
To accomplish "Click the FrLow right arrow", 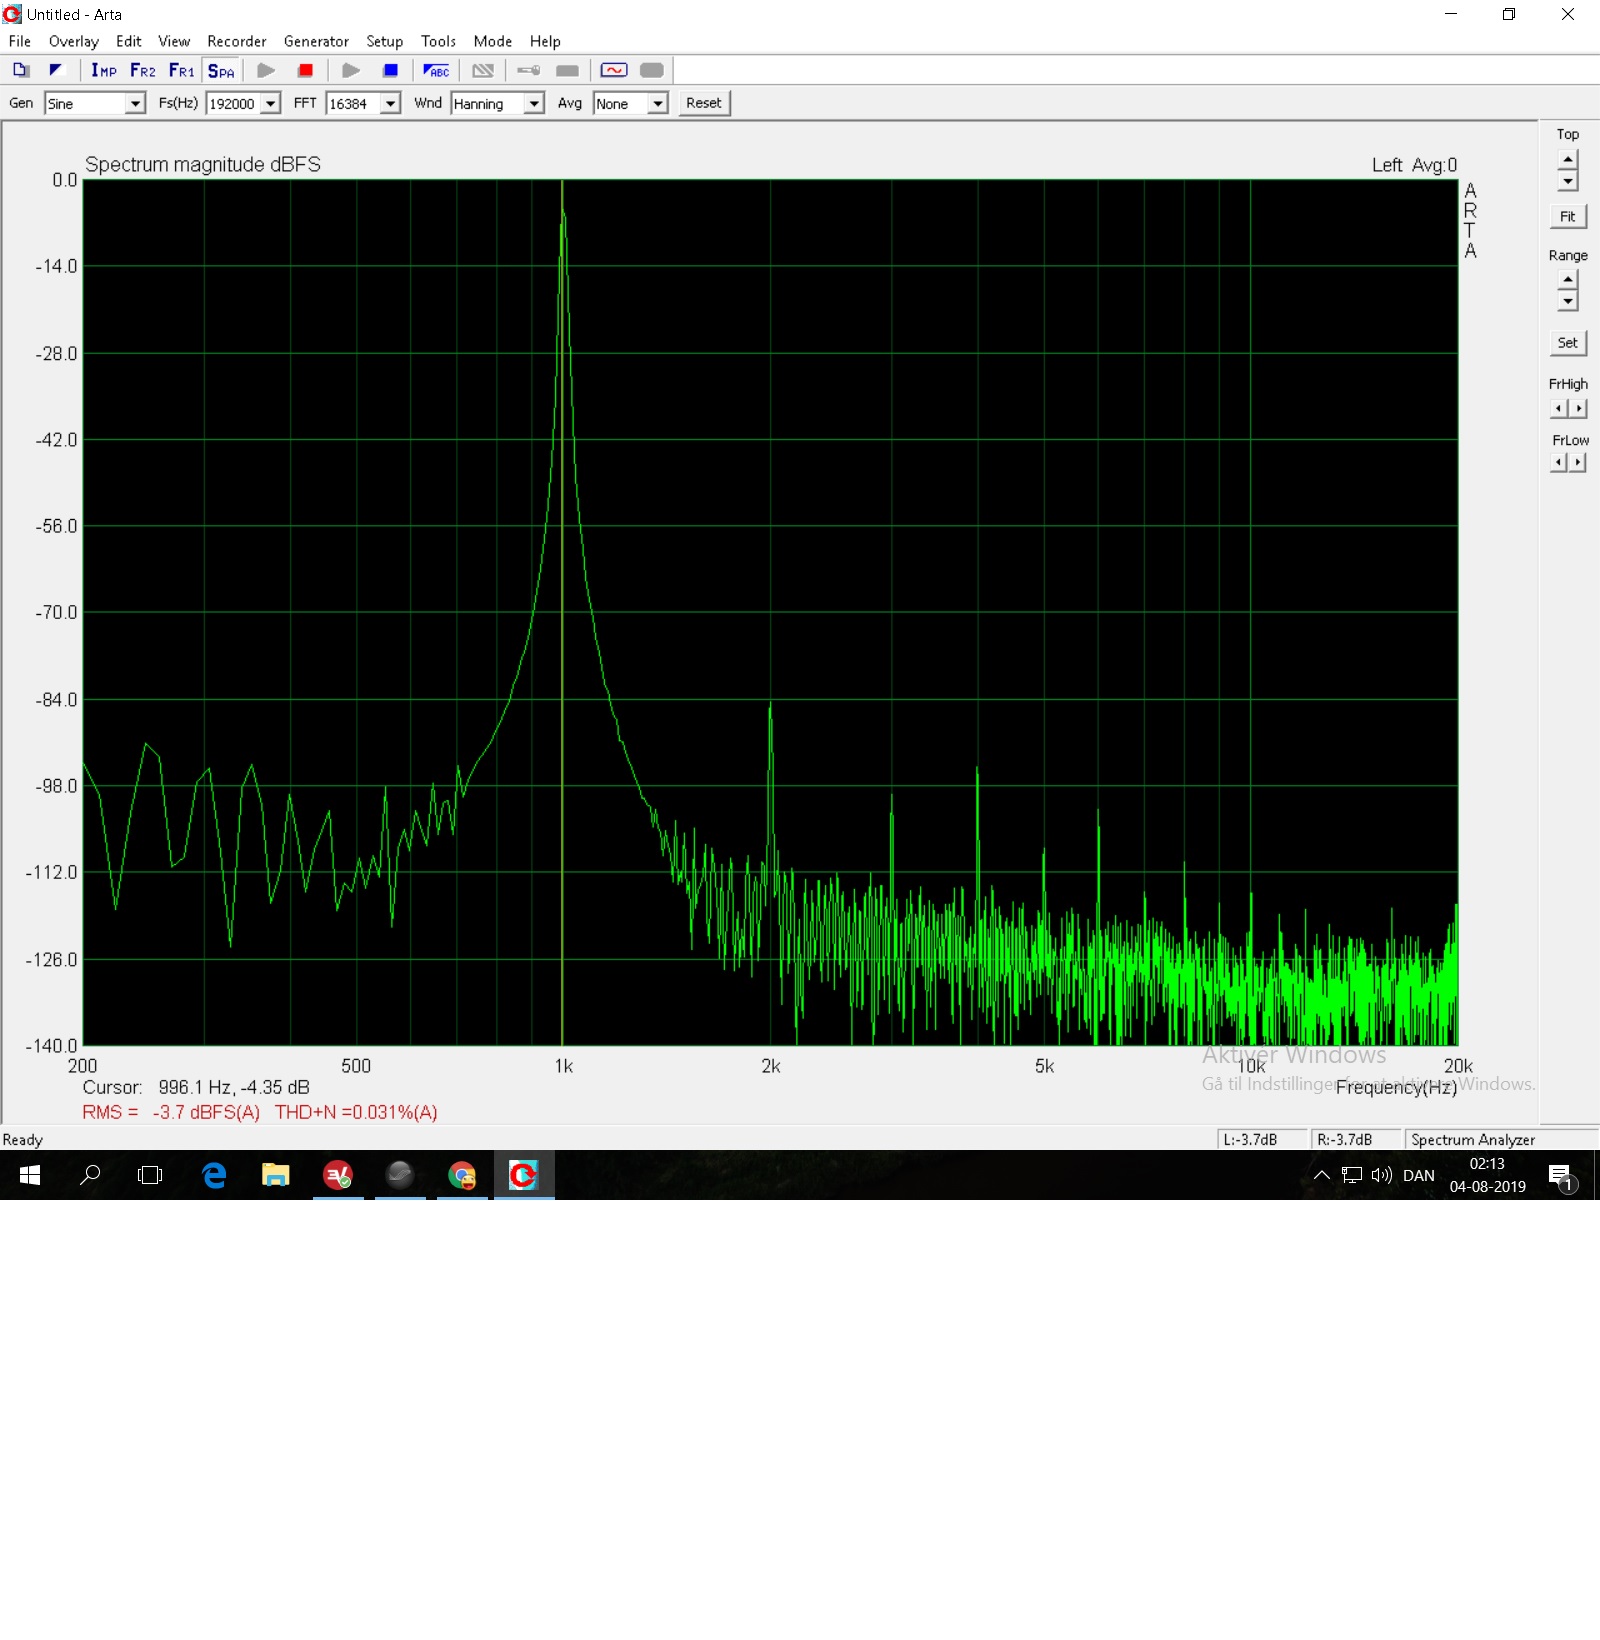I will click(x=1578, y=462).
